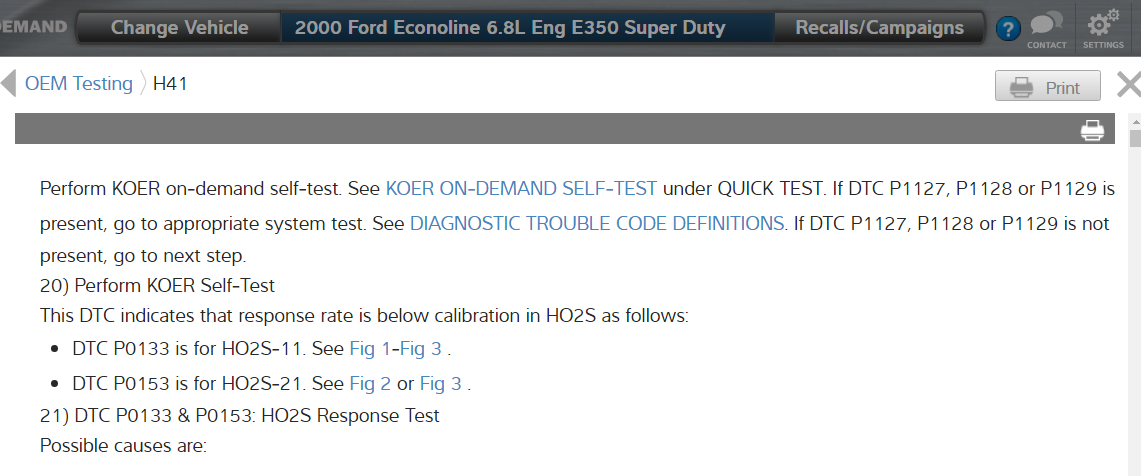
Task: Click the vertical scrollbar on the right edge
Action: coord(1134,300)
